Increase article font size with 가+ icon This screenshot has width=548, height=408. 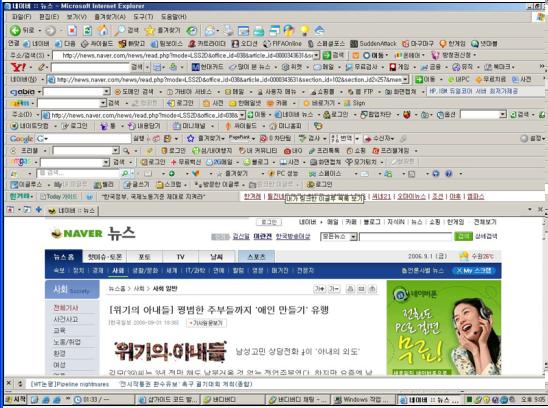click(320, 289)
